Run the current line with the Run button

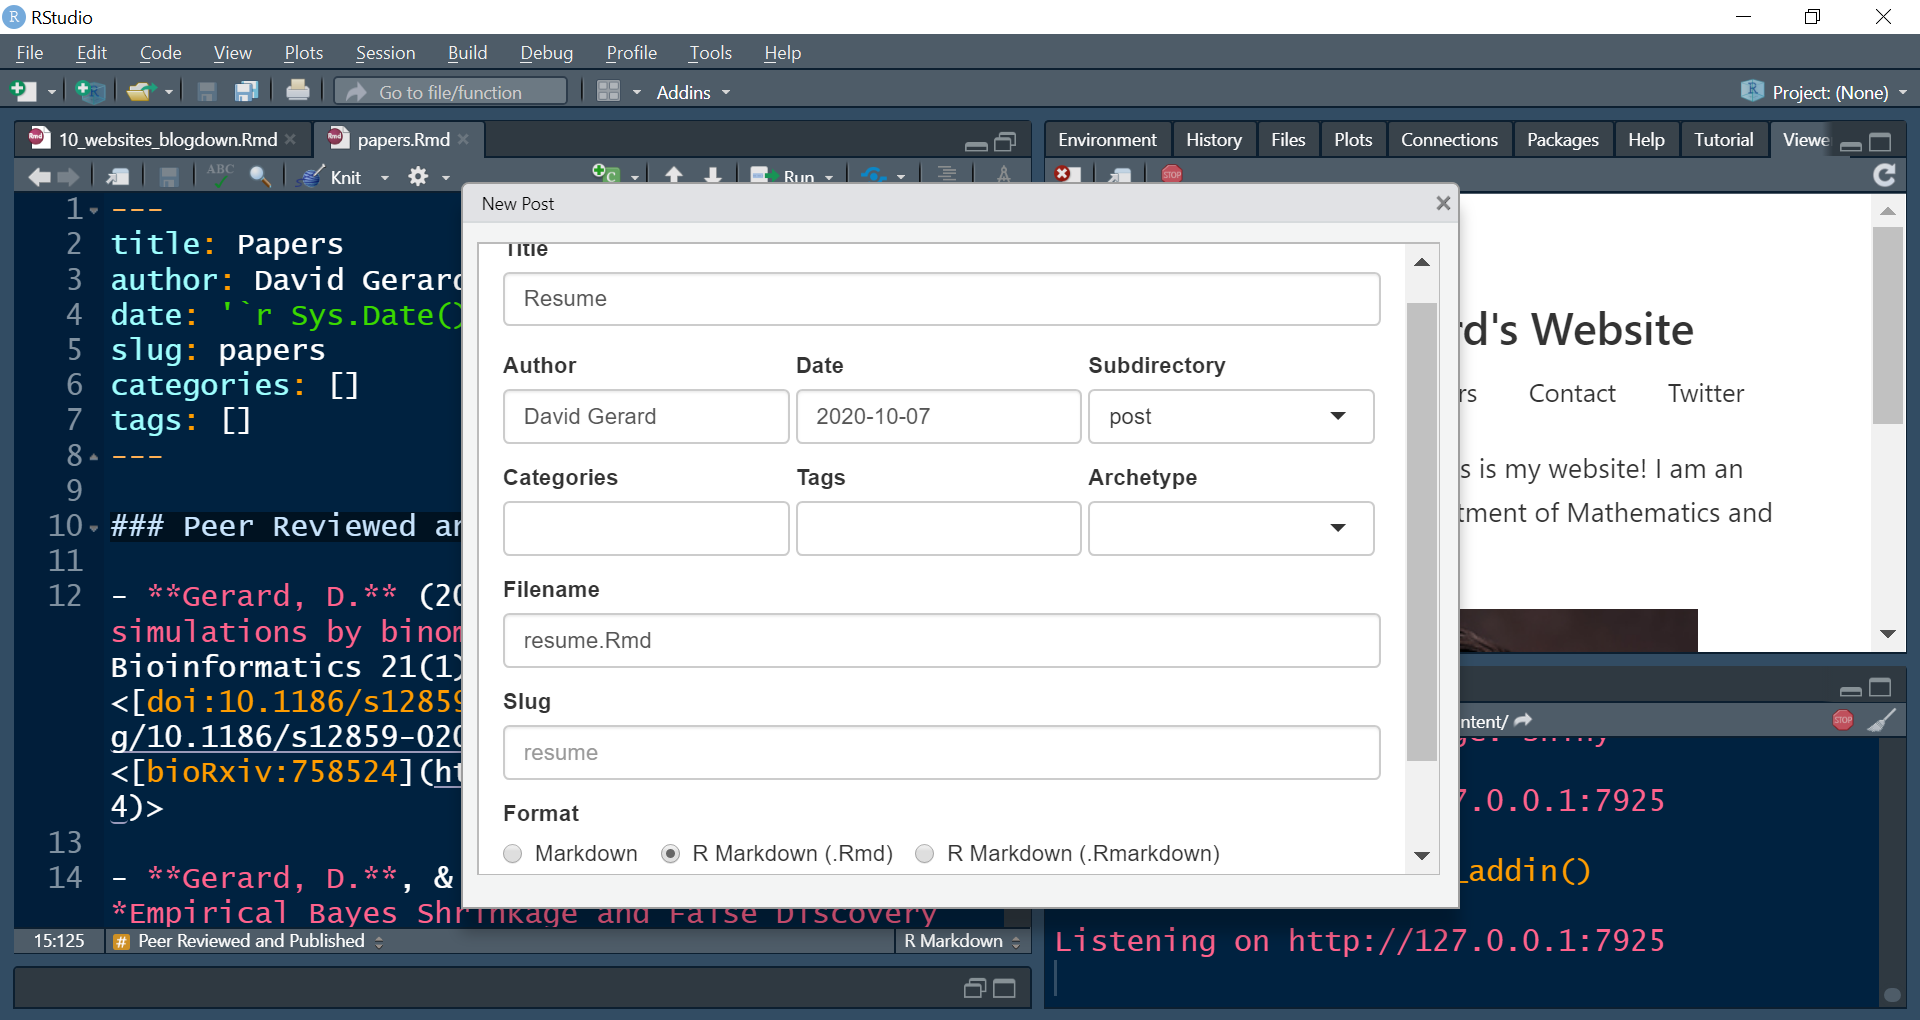click(783, 176)
